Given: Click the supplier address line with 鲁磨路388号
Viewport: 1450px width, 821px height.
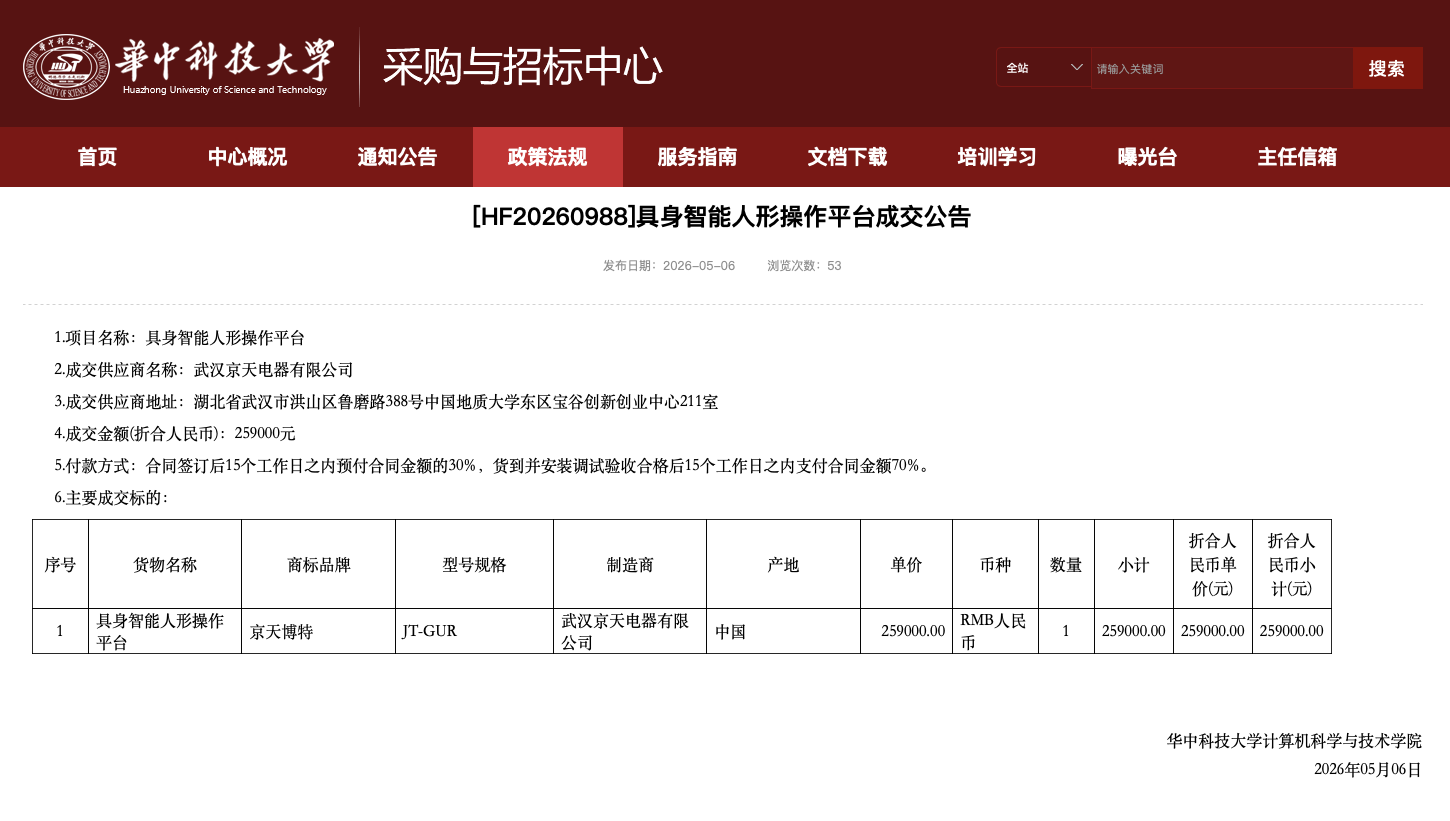Looking at the screenshot, I should tap(386, 402).
